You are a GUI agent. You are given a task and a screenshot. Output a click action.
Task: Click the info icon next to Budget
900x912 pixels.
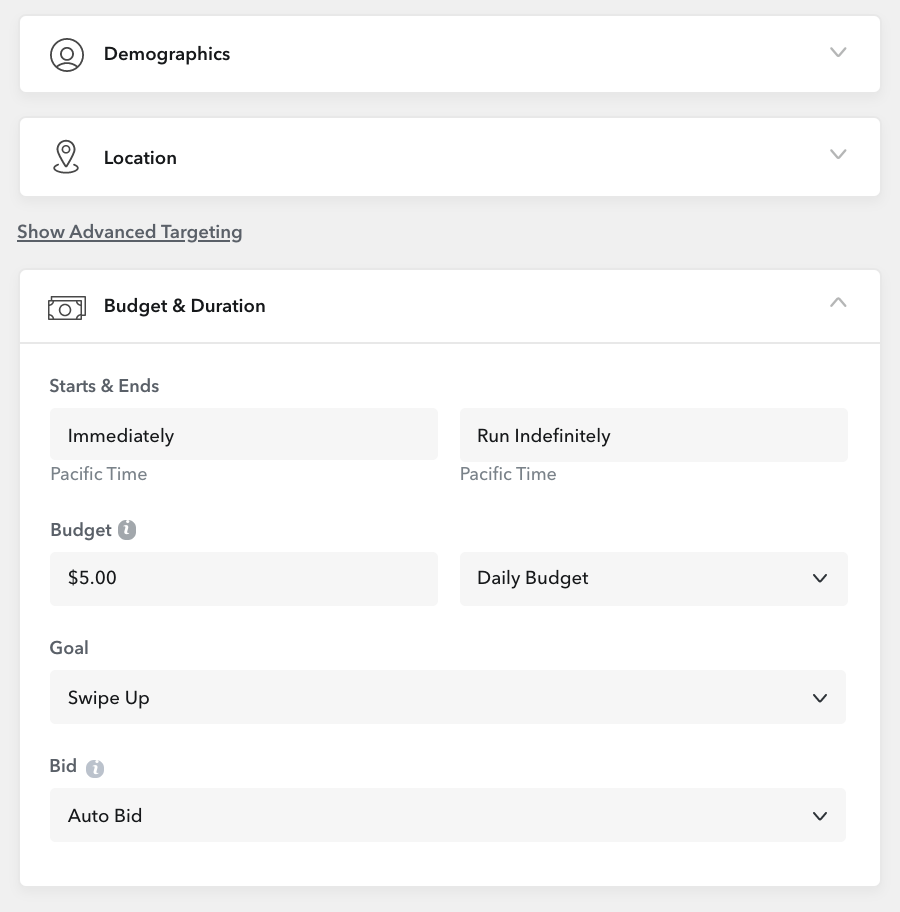tap(126, 530)
